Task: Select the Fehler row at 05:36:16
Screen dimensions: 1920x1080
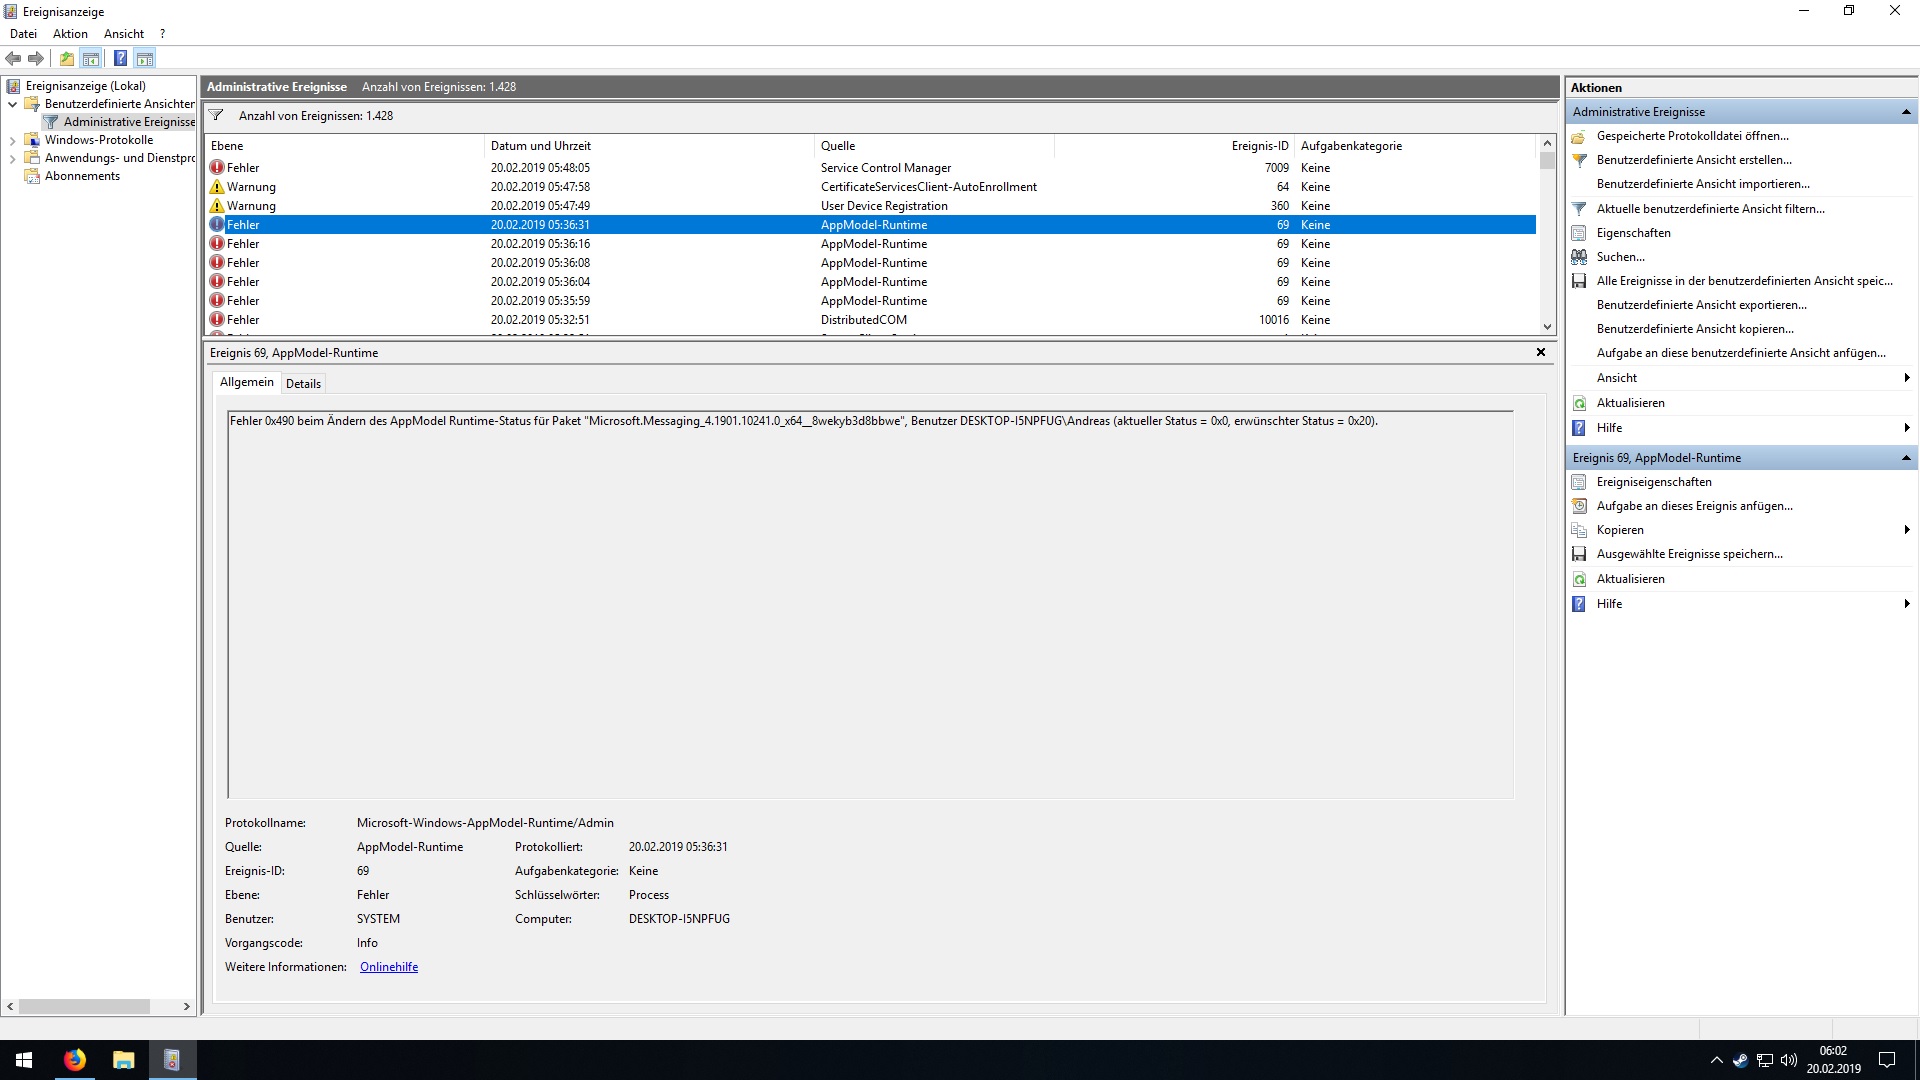Action: point(870,244)
